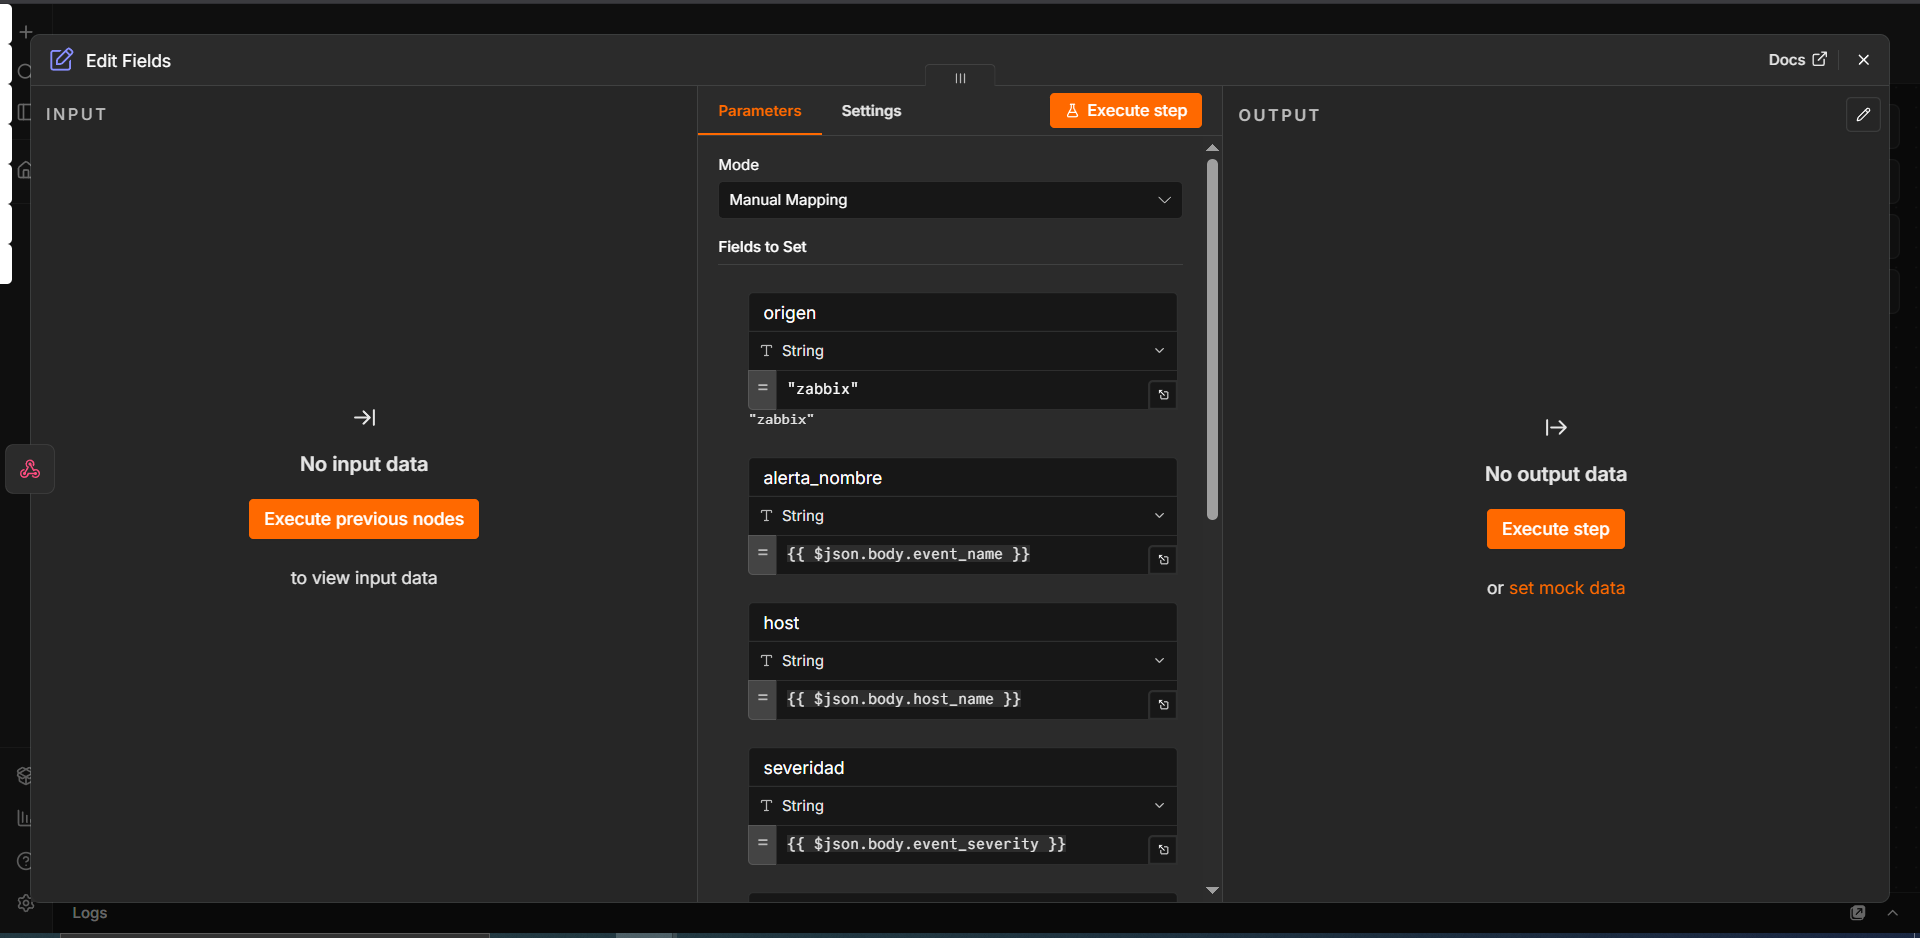Viewport: 1920px width, 938px height.
Task: Toggle expression equals sign for origen
Action: pos(763,389)
